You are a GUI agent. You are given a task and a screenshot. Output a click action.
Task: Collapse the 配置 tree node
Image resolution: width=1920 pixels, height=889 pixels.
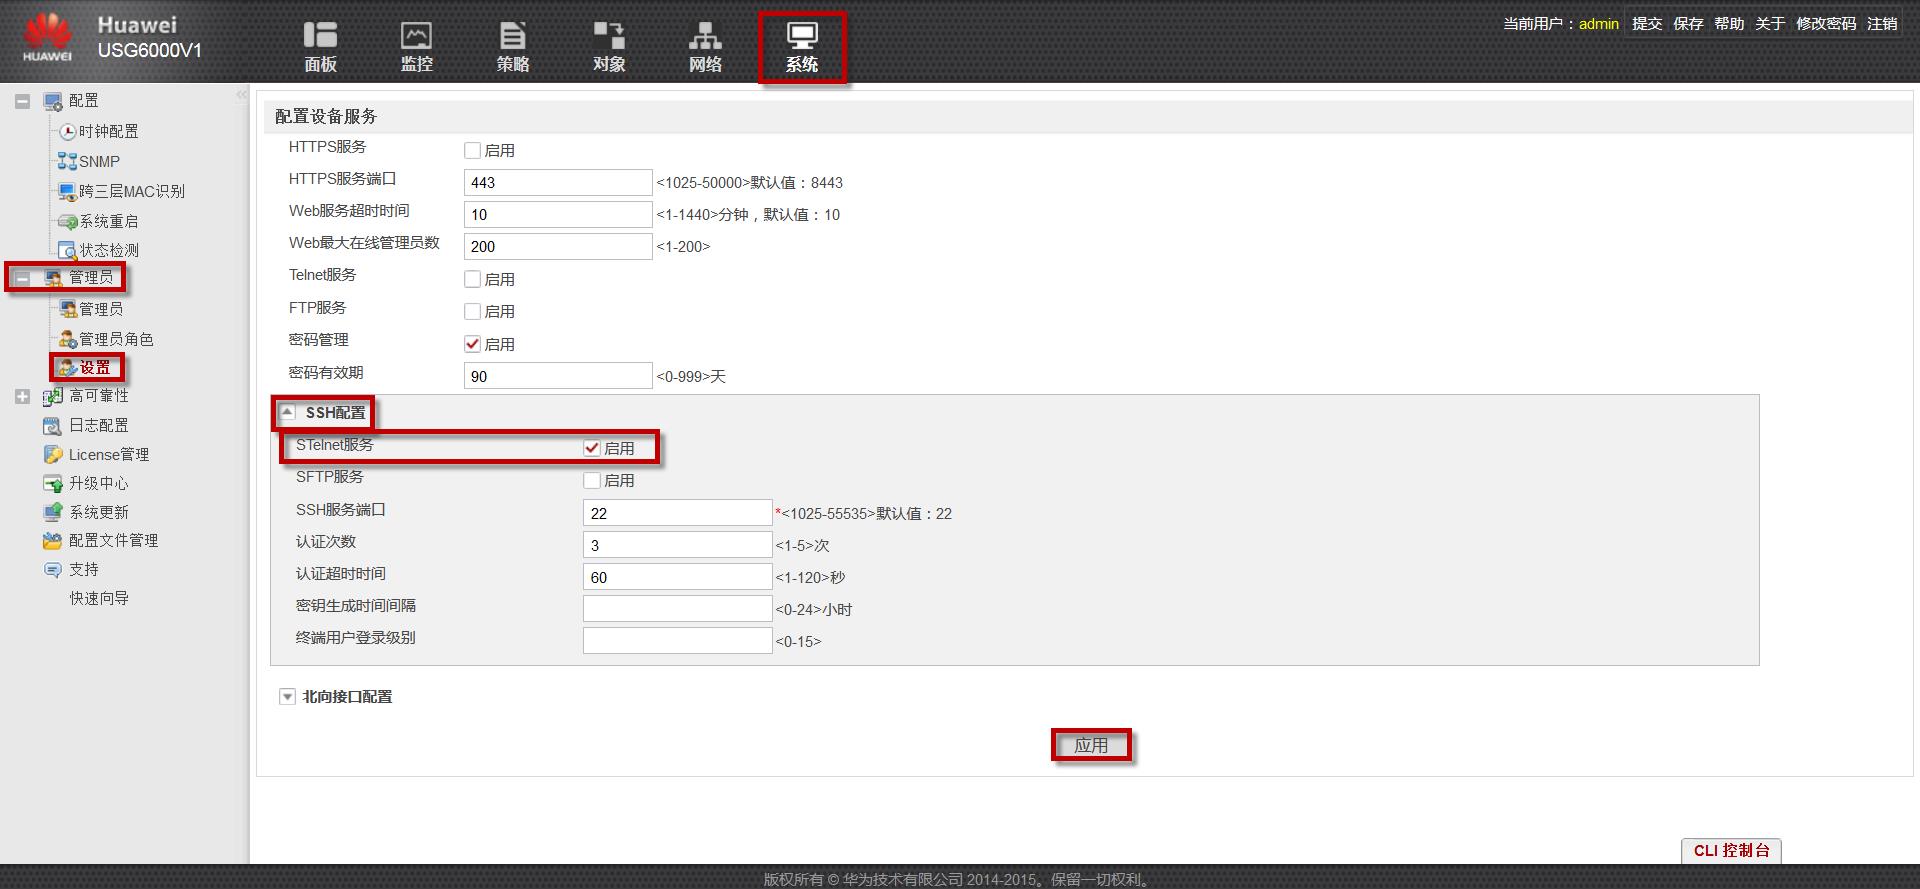pyautogui.click(x=22, y=101)
